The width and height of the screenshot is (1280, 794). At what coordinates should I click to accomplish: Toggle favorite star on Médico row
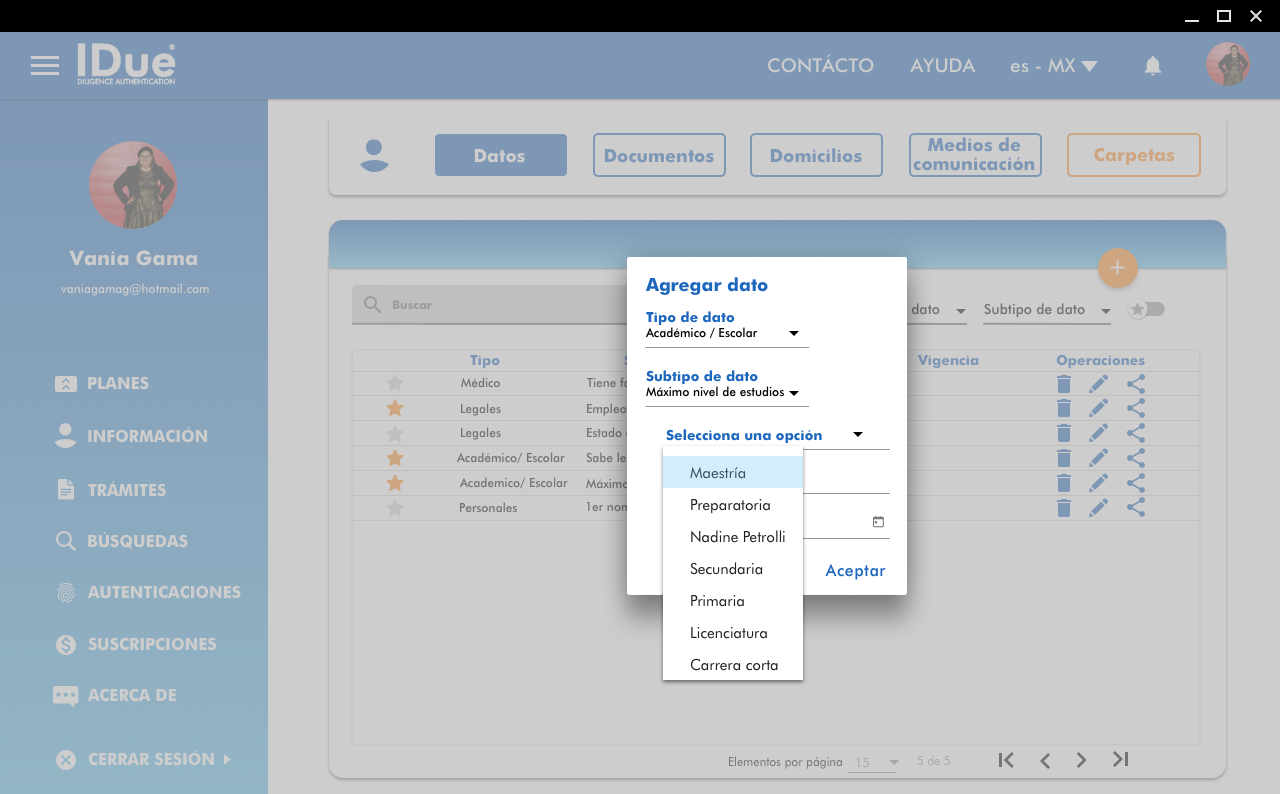395,383
